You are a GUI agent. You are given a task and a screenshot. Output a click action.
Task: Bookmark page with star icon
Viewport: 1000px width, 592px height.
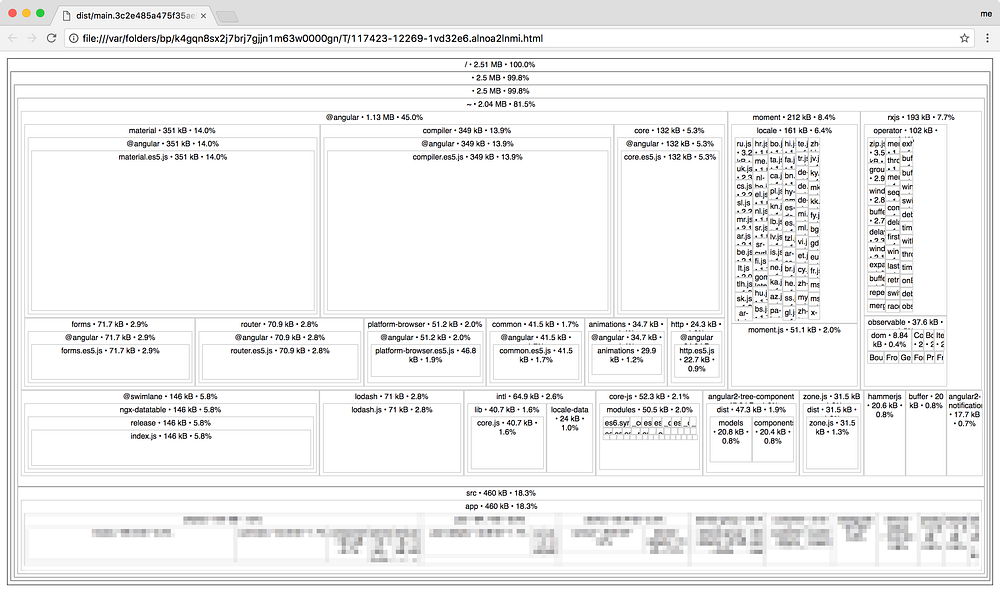[x=964, y=38]
